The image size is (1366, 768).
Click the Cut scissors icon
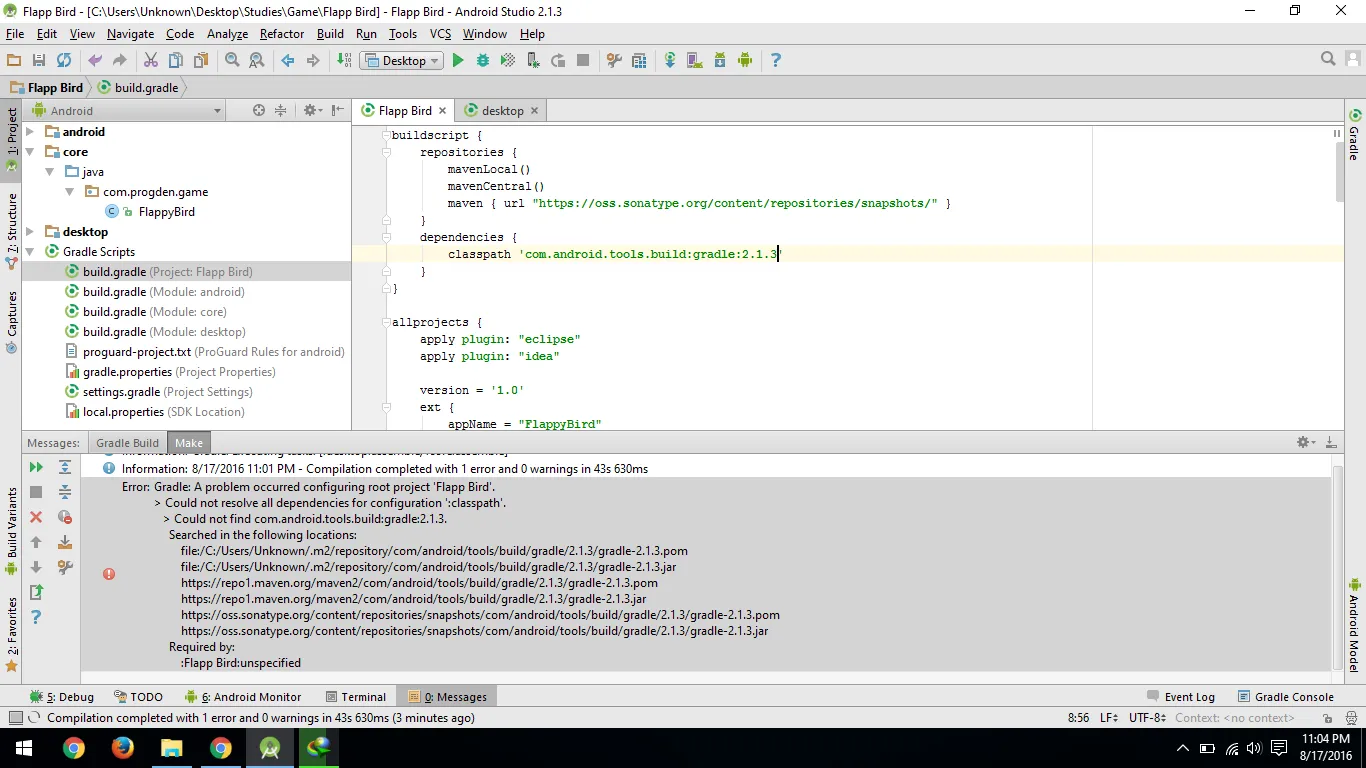(x=151, y=61)
